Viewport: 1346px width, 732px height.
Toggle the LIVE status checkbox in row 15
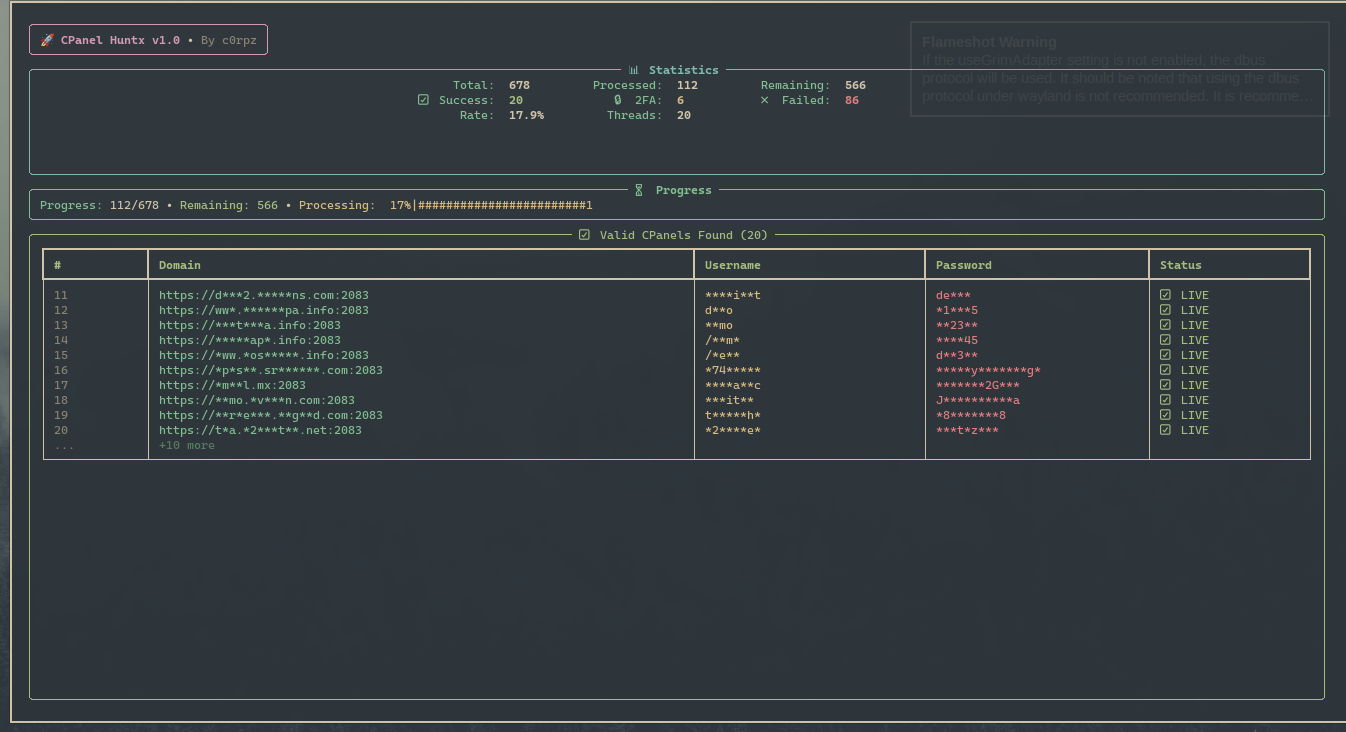1165,355
